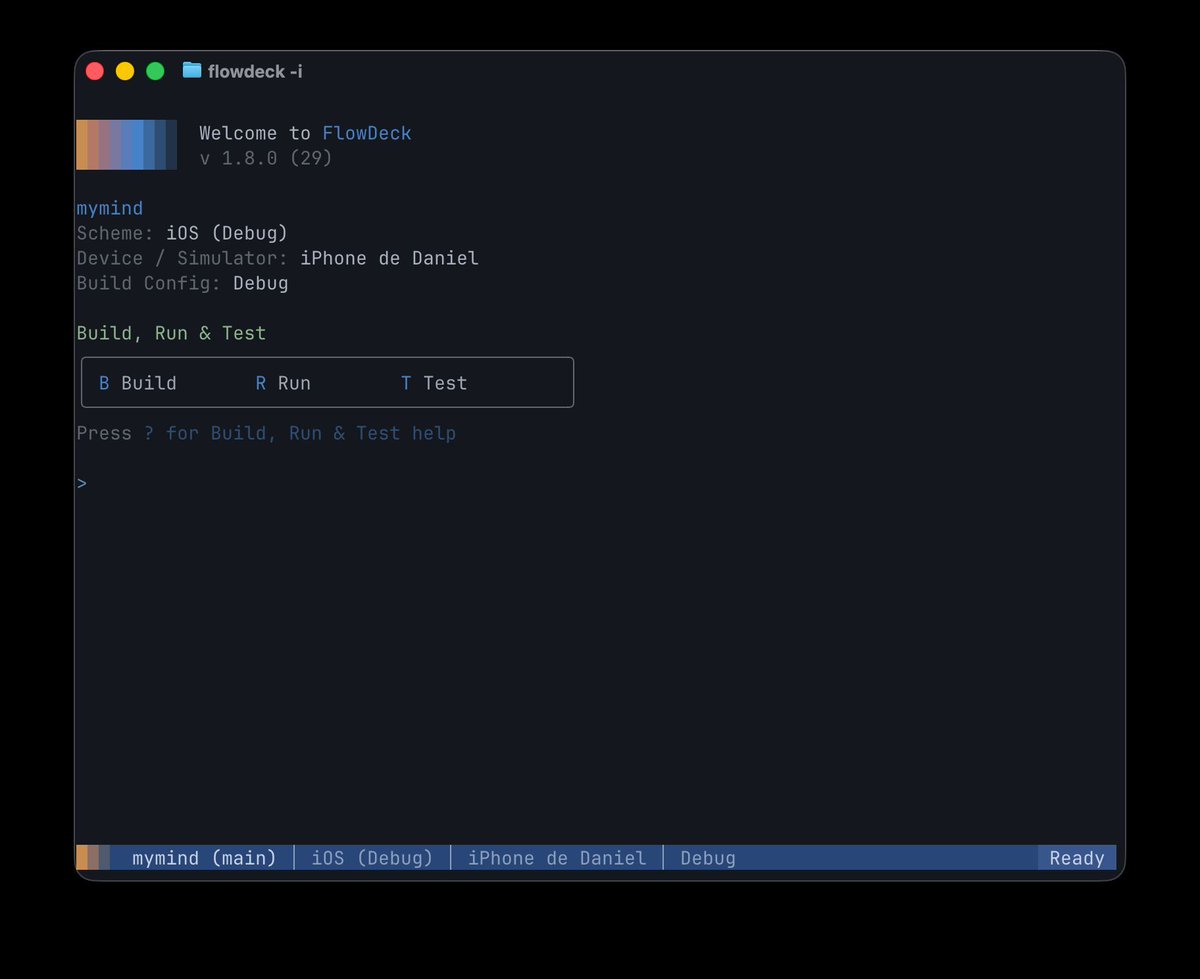The width and height of the screenshot is (1200, 979).
Task: Click the command prompt > input line
Action: tap(82, 483)
